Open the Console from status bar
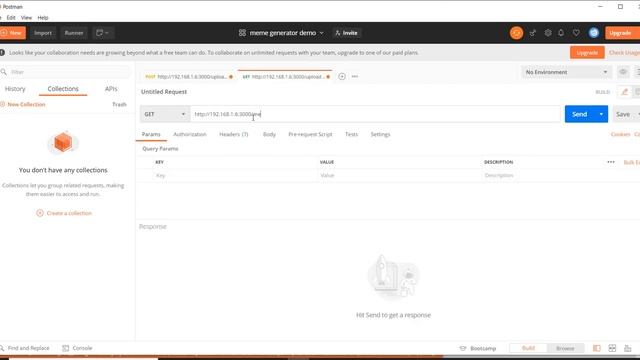Image resolution: width=640 pixels, height=360 pixels. (x=77, y=348)
